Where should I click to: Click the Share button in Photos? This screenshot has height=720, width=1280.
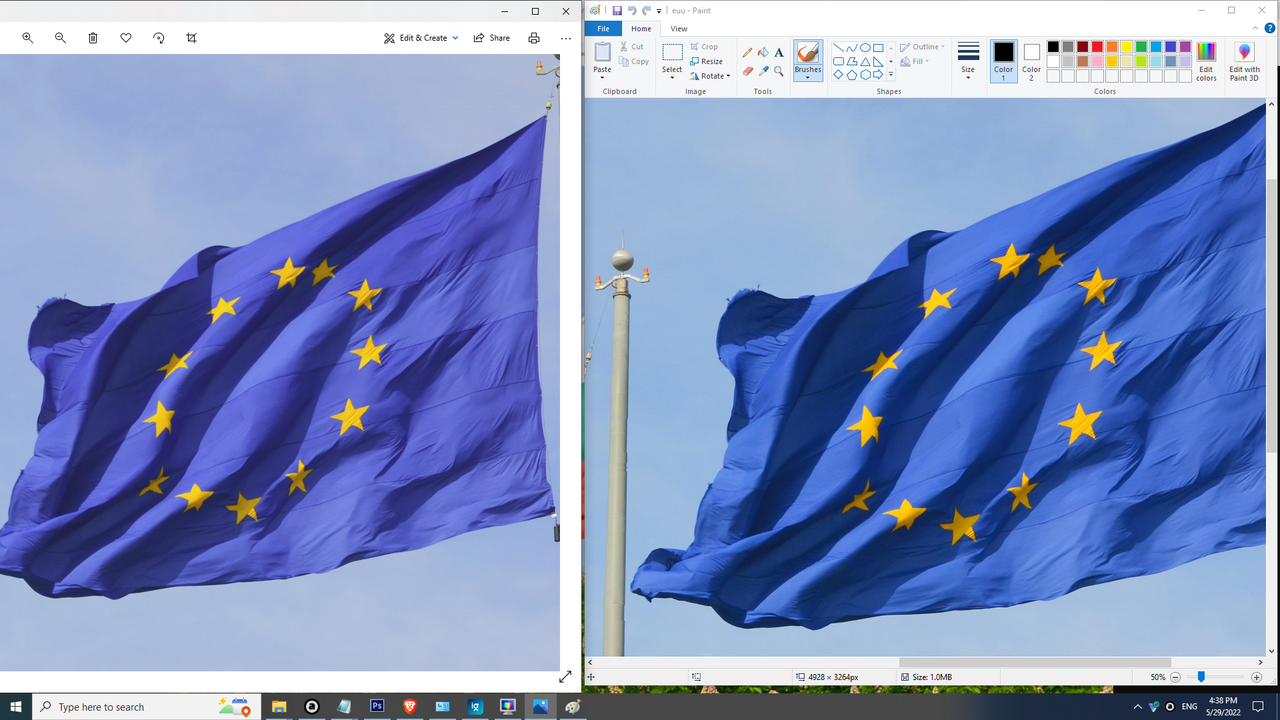[492, 38]
